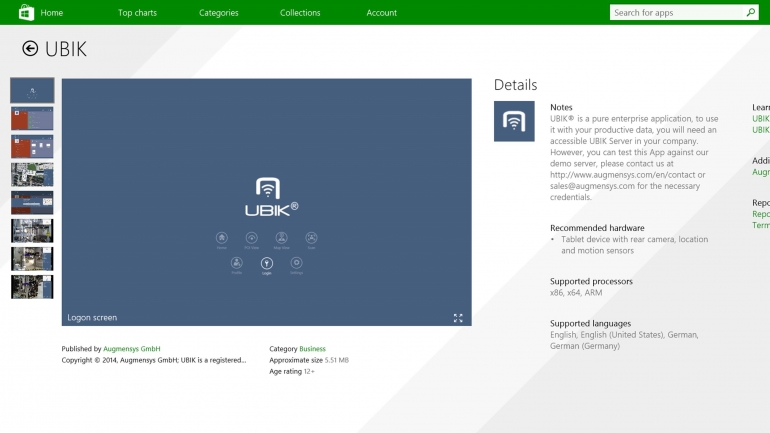Click the Copyright © 2014 Augmensys line
This screenshot has width=770, height=433.
pos(154,360)
